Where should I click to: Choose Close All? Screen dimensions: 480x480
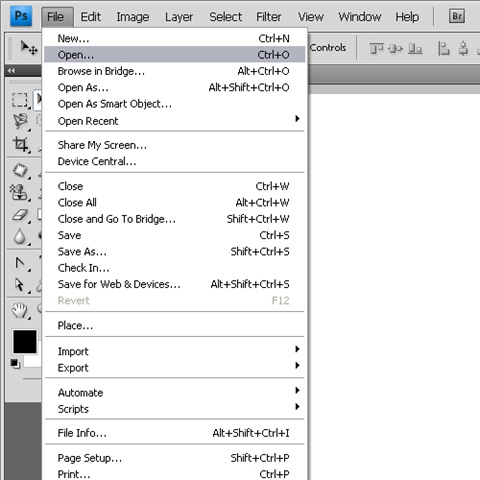175,202
